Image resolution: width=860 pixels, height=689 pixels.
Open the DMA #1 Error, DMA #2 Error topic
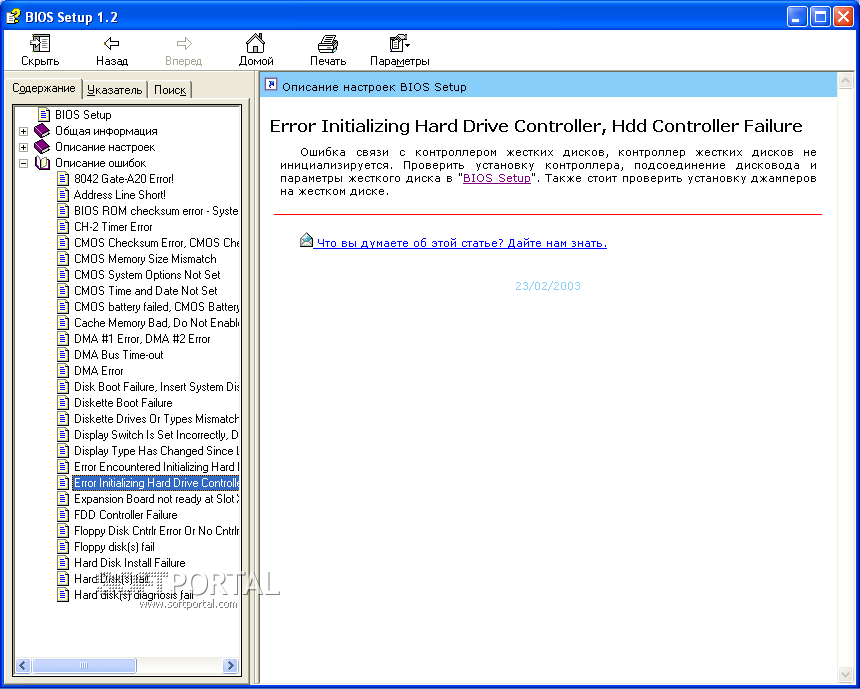142,339
